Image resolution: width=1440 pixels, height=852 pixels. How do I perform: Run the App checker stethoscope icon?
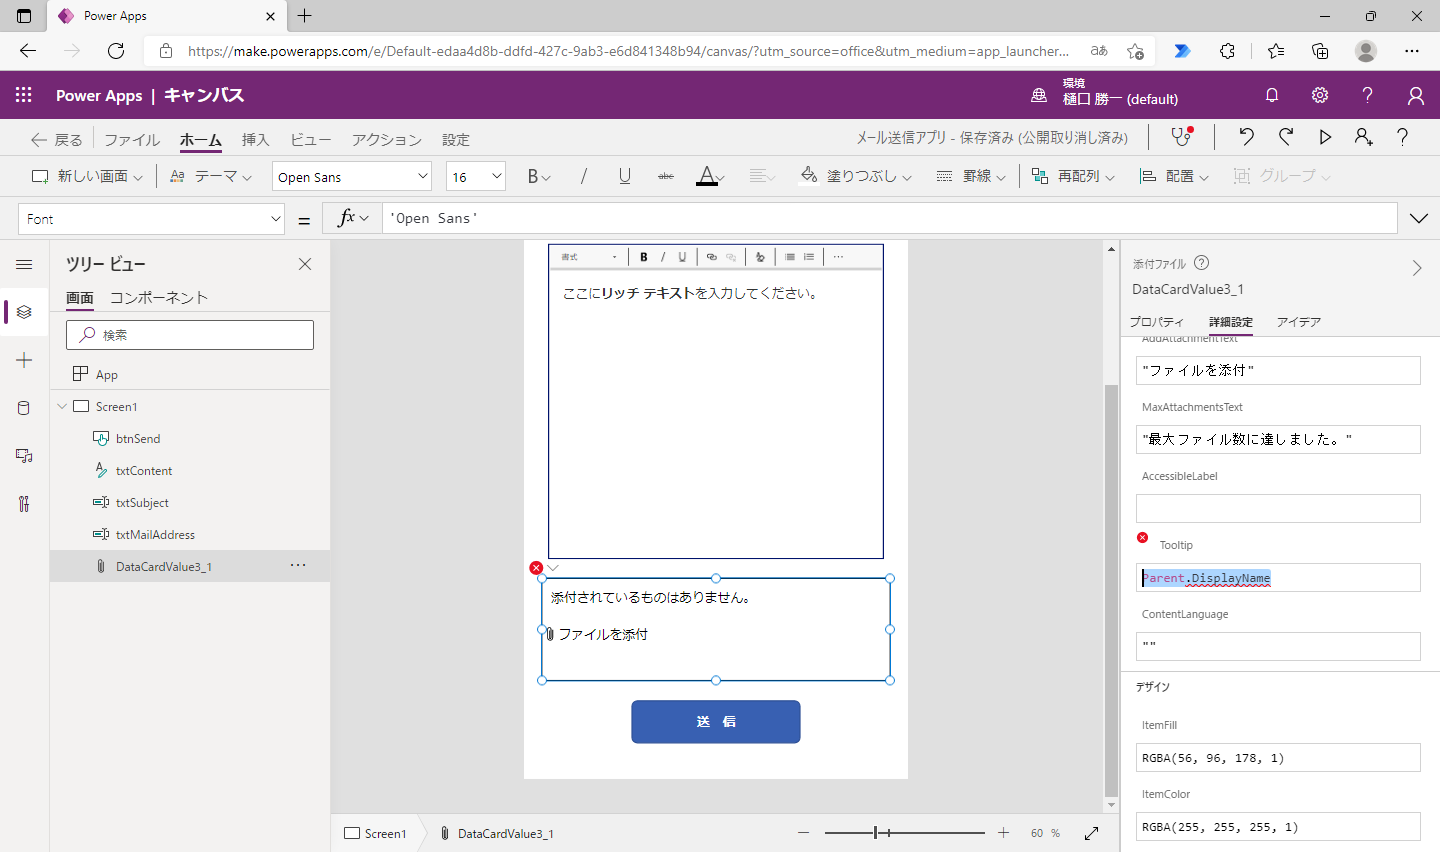1181,137
